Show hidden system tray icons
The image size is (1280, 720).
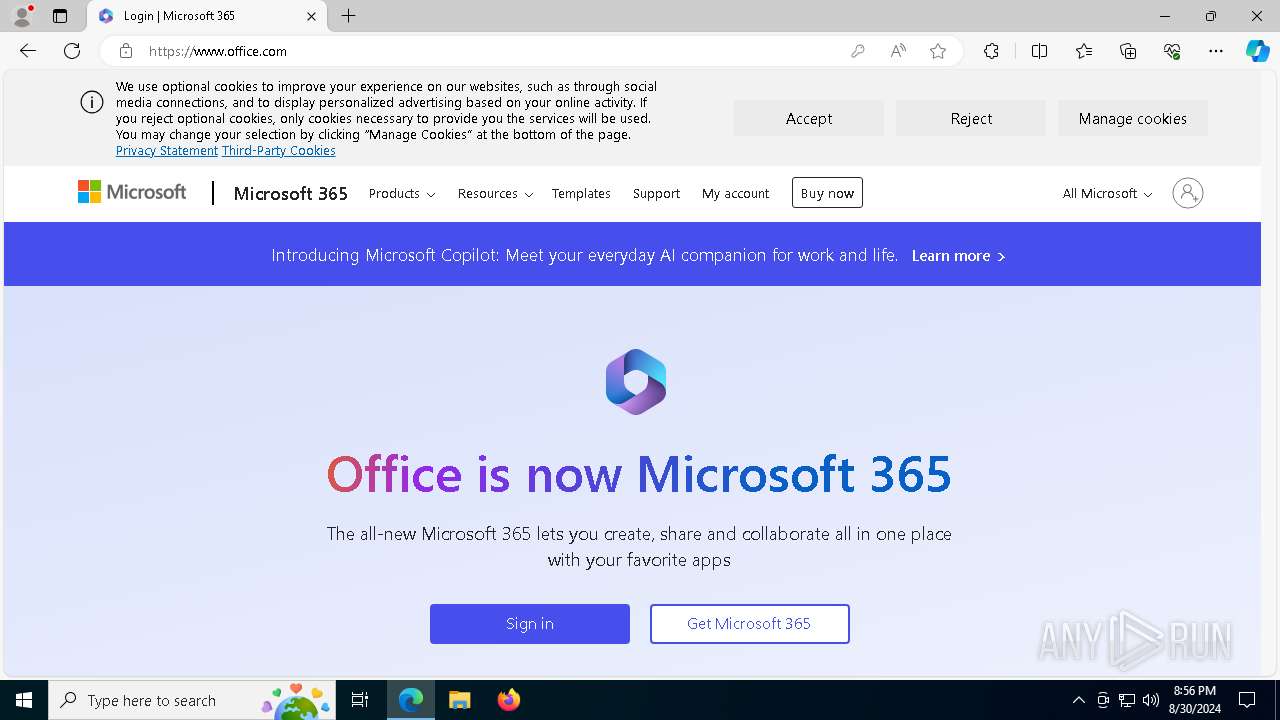pos(1078,700)
